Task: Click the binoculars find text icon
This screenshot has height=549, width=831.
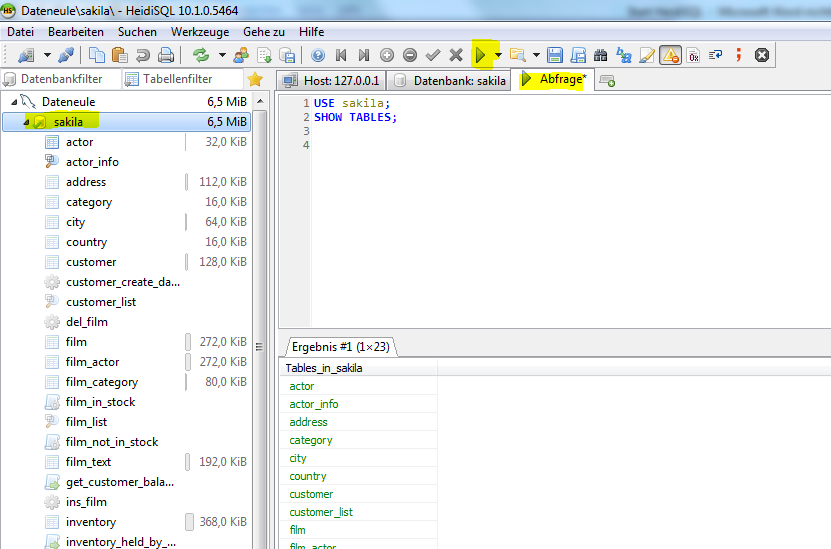Action: click(601, 55)
